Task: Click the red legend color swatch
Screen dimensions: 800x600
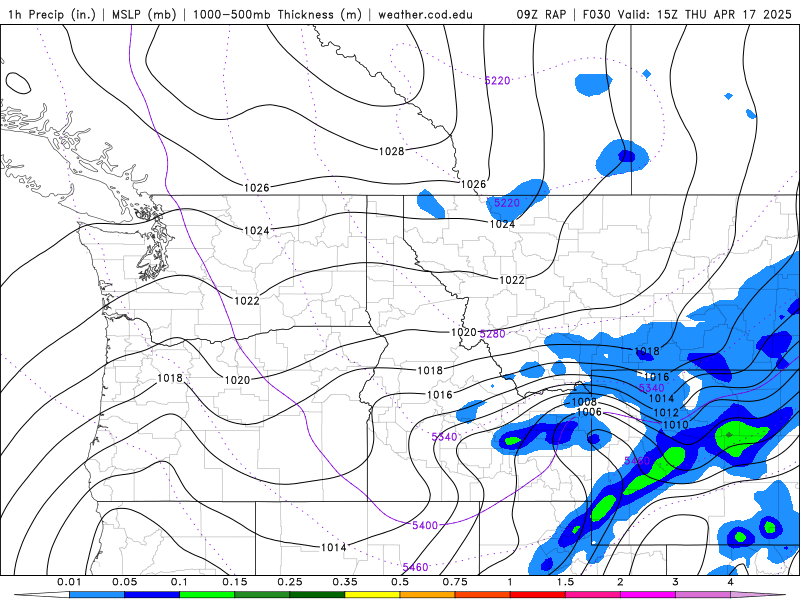Action: pos(538,595)
